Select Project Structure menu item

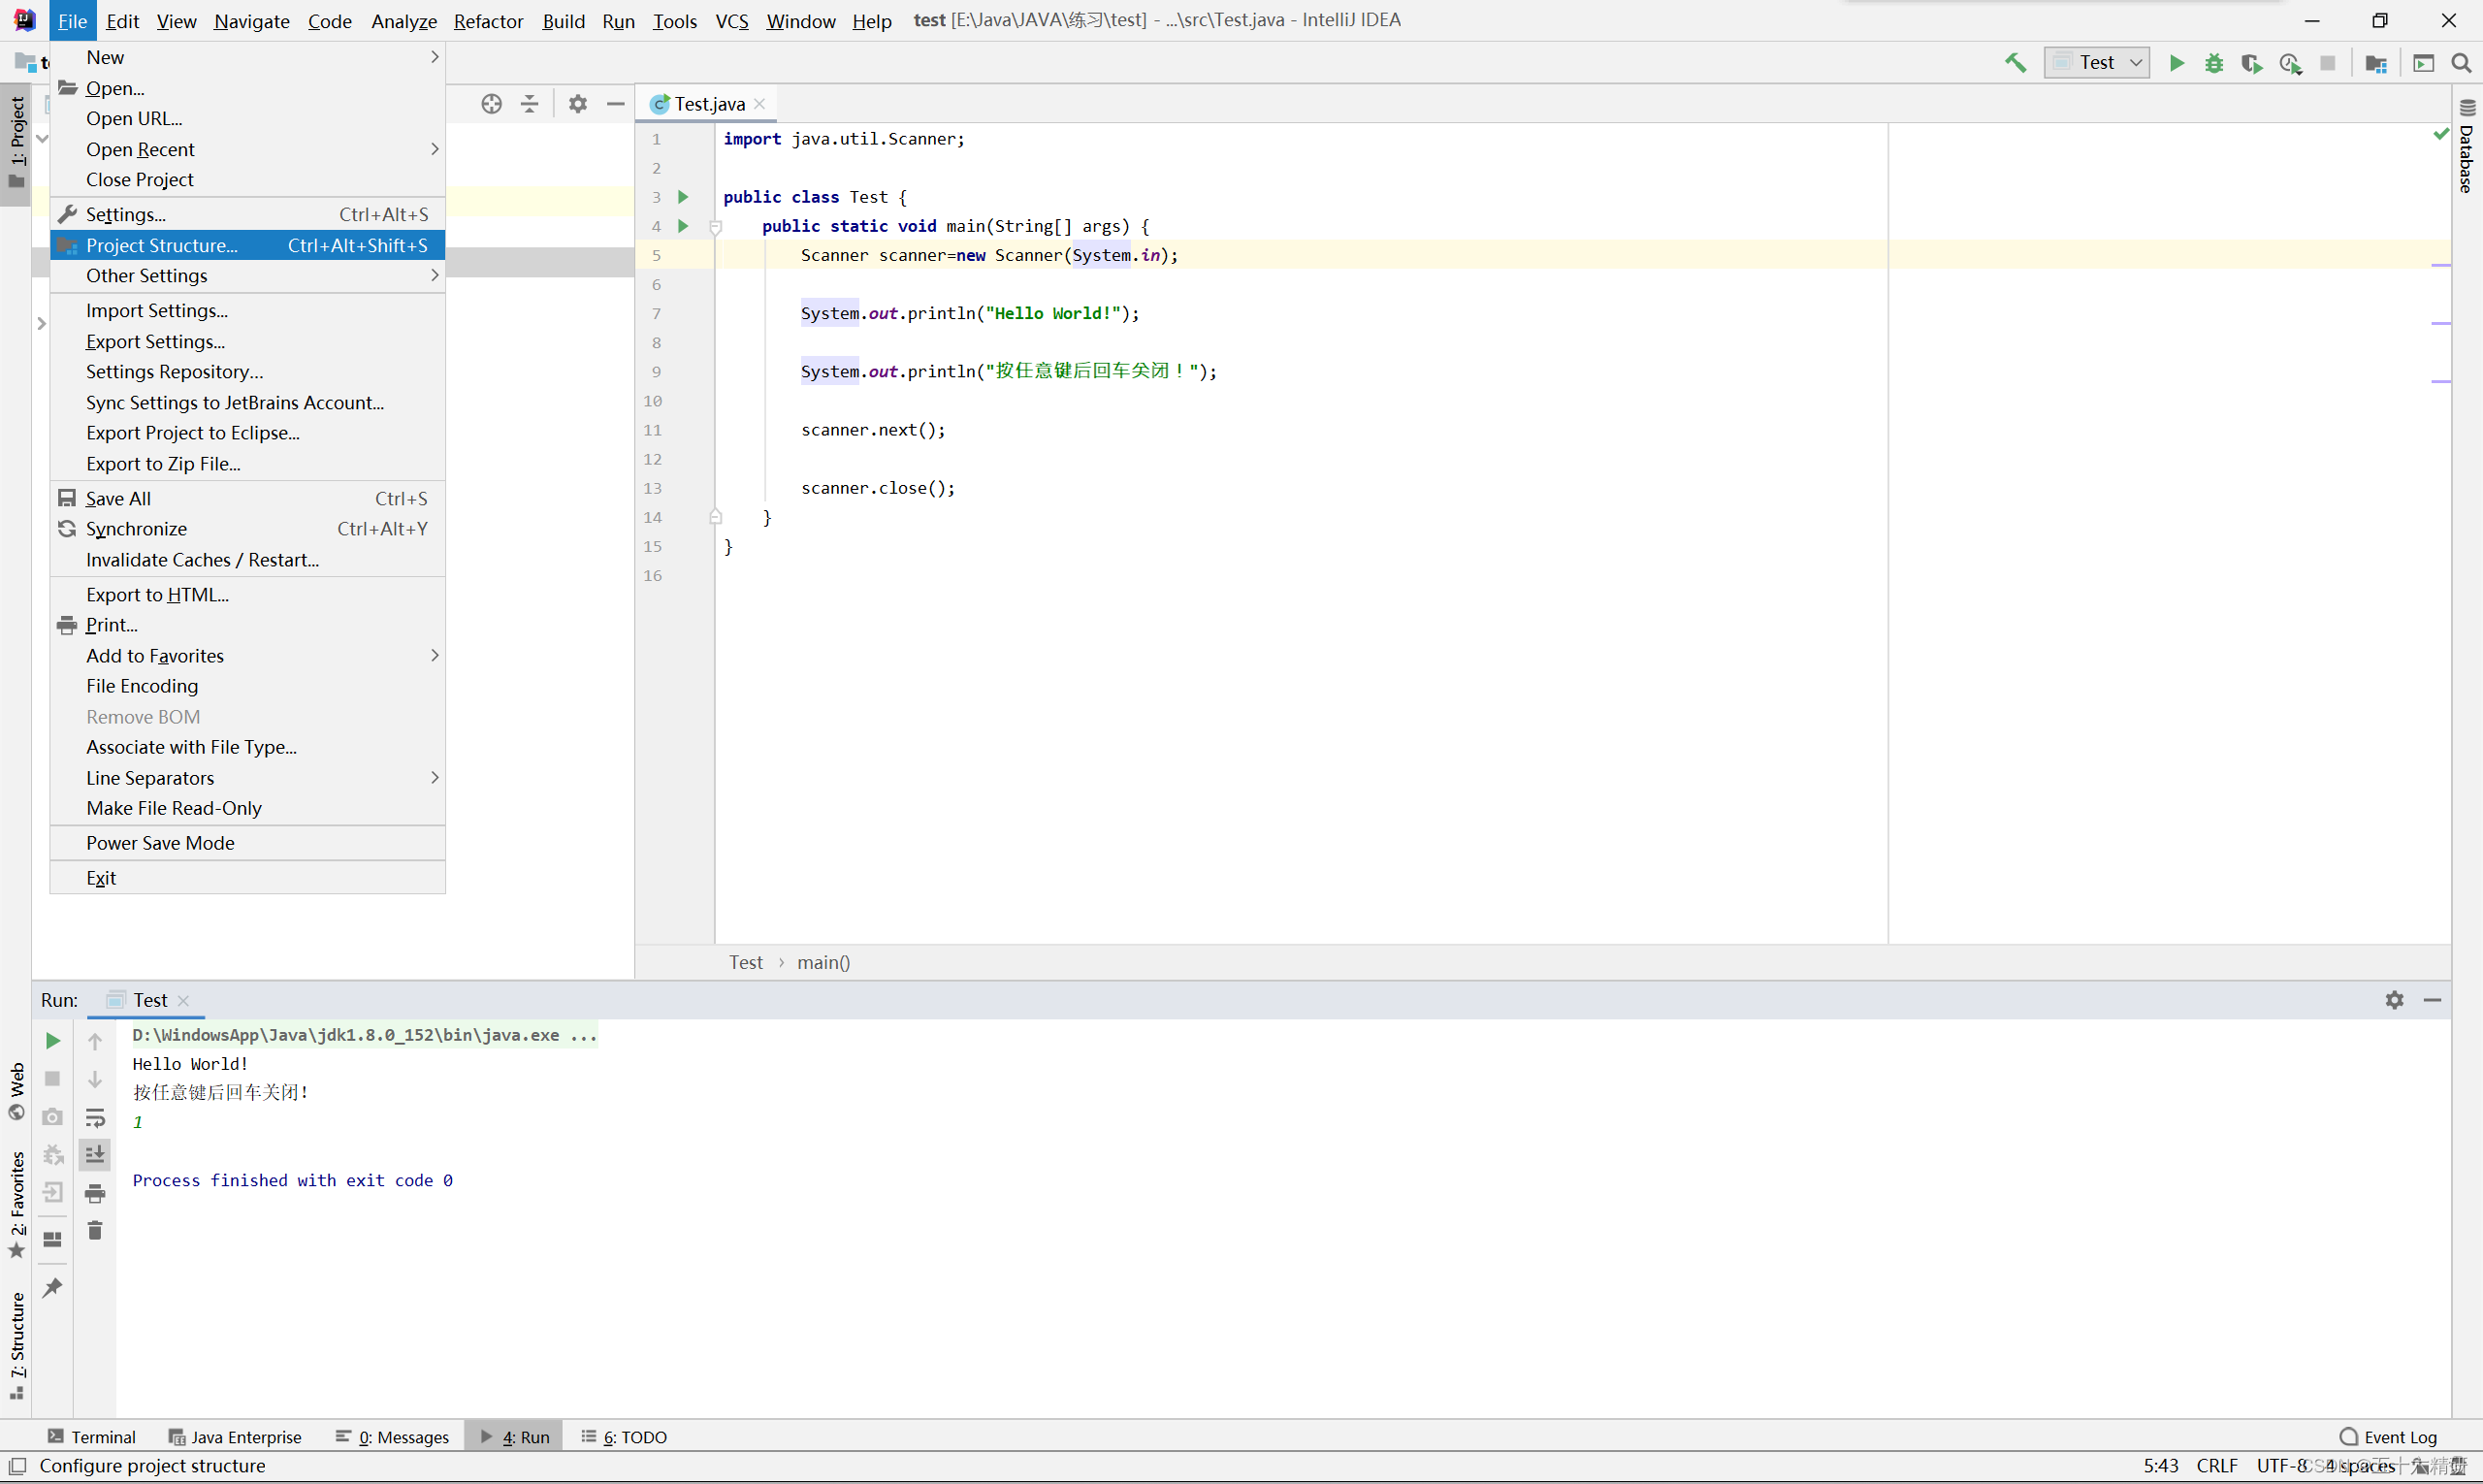[x=162, y=245]
